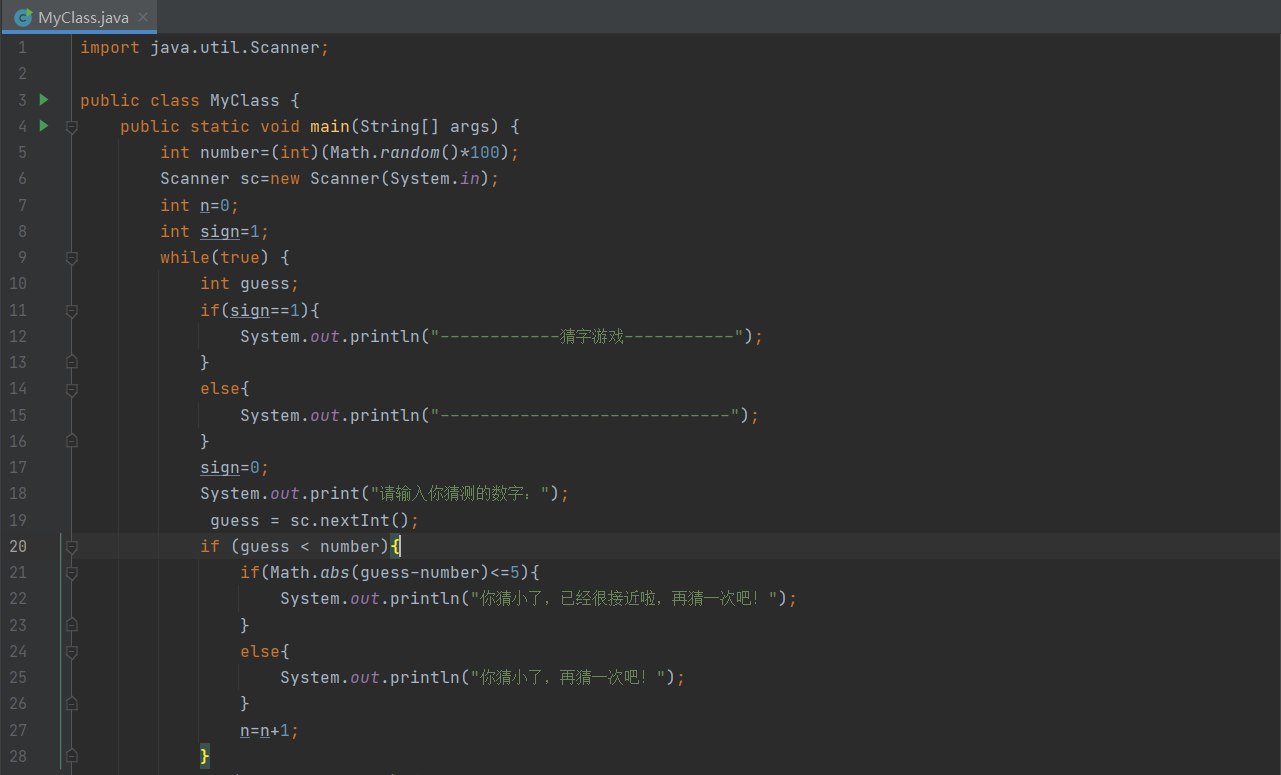Viewport: 1281px width, 775px height.
Task: Click line number 10 in the gutter
Action: point(18,284)
